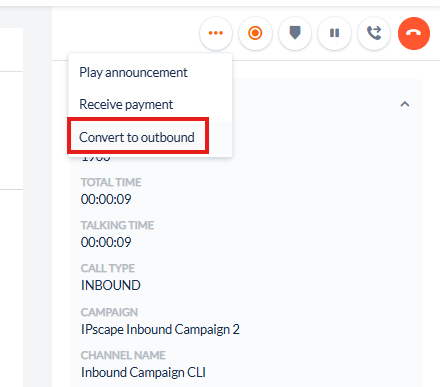The height and width of the screenshot is (387, 440).
Task: Transfer the call using the phone-arrows icon
Action: pyautogui.click(x=374, y=33)
